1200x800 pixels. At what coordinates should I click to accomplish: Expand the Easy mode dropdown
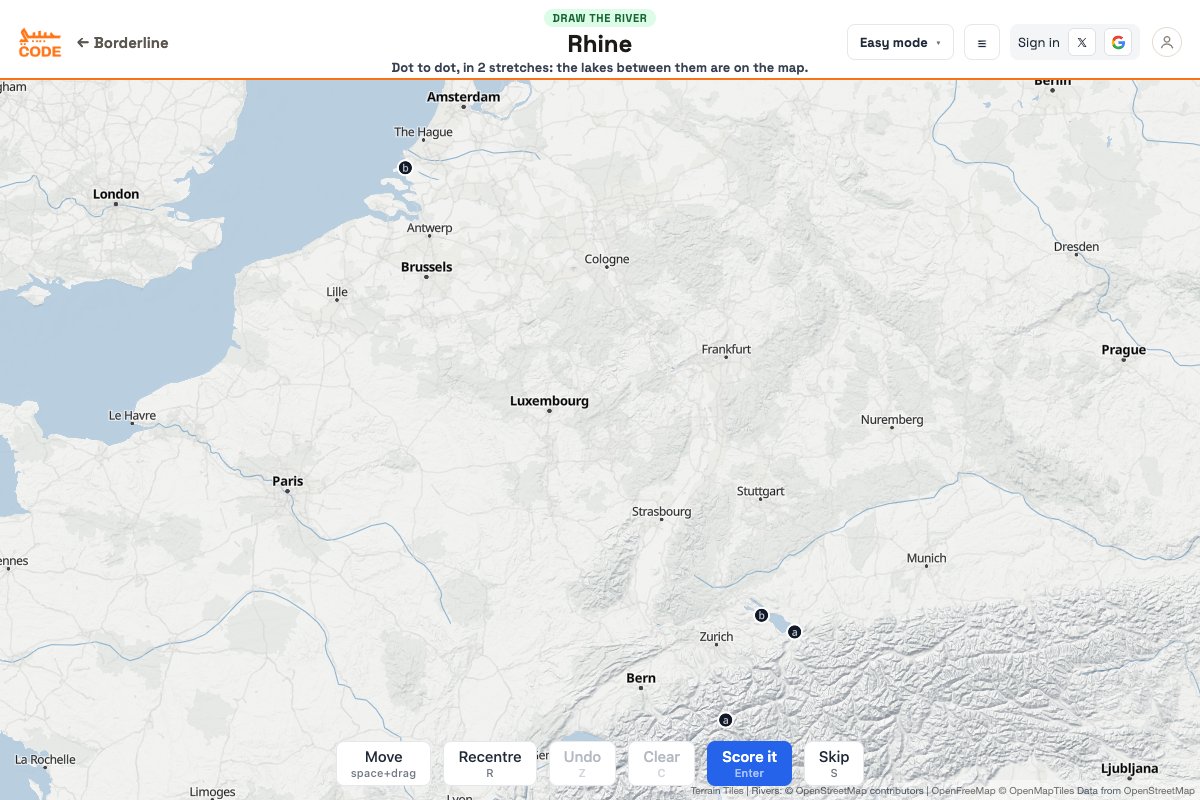pos(900,43)
